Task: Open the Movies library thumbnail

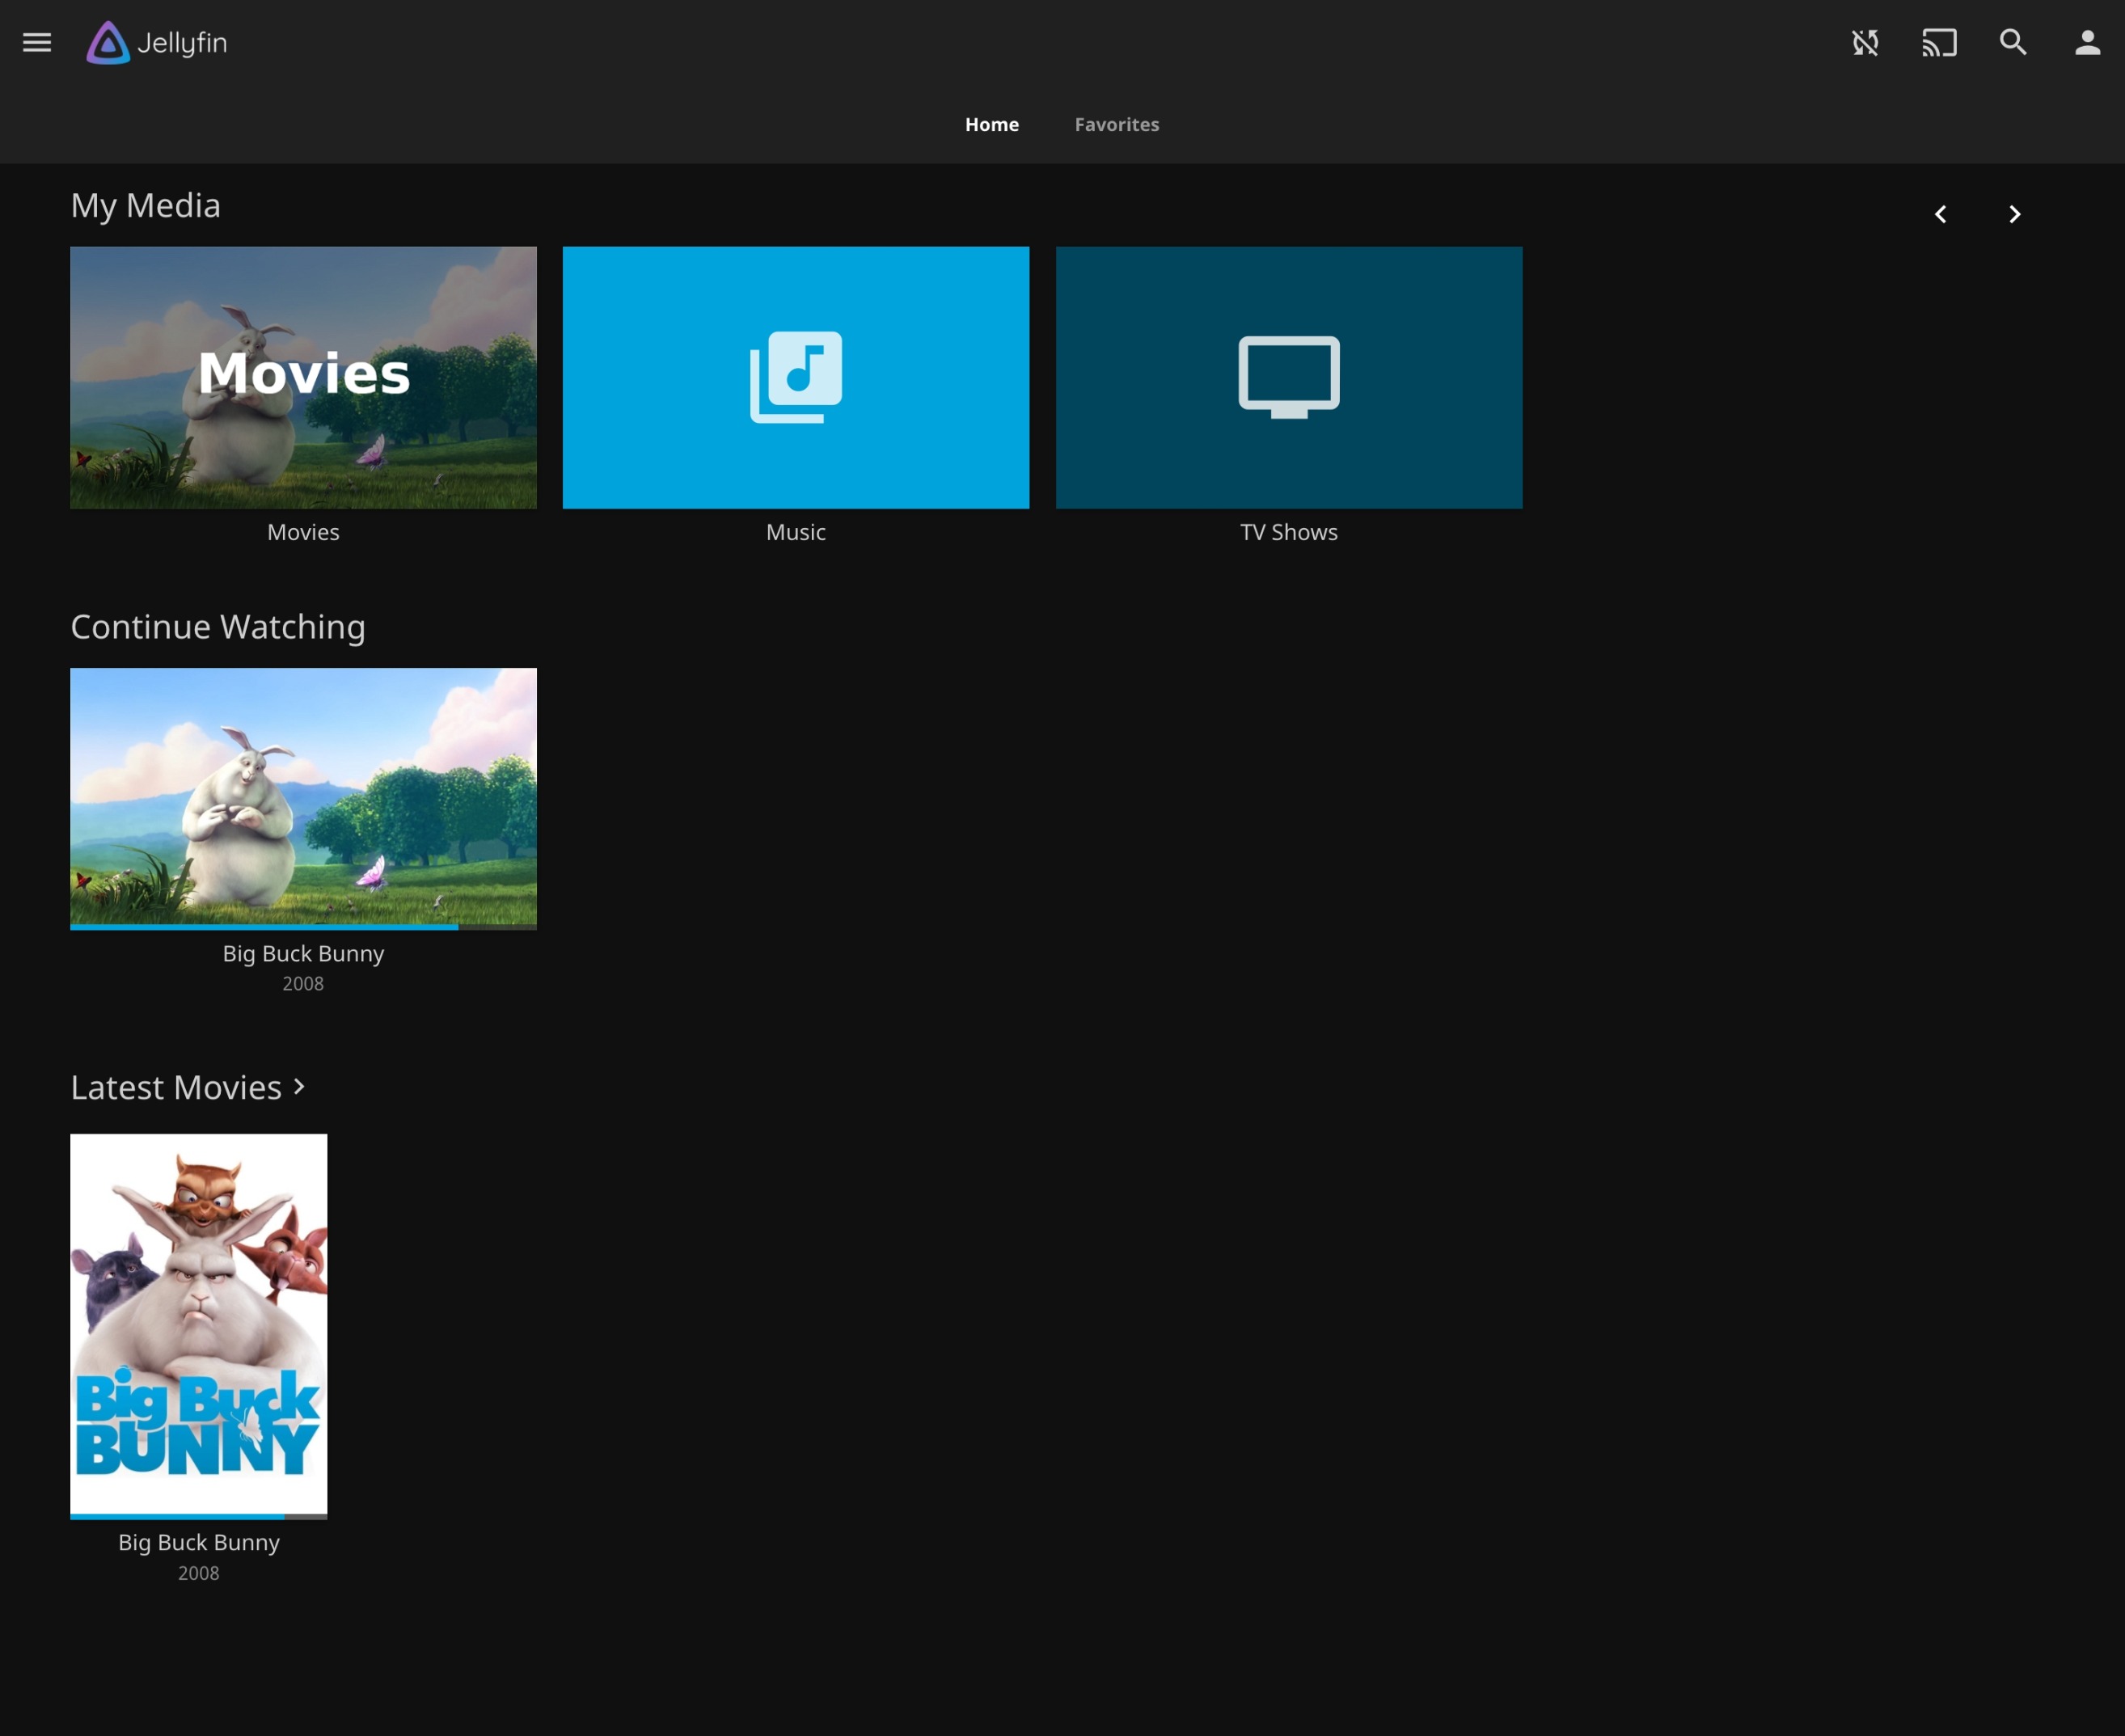Action: point(303,377)
